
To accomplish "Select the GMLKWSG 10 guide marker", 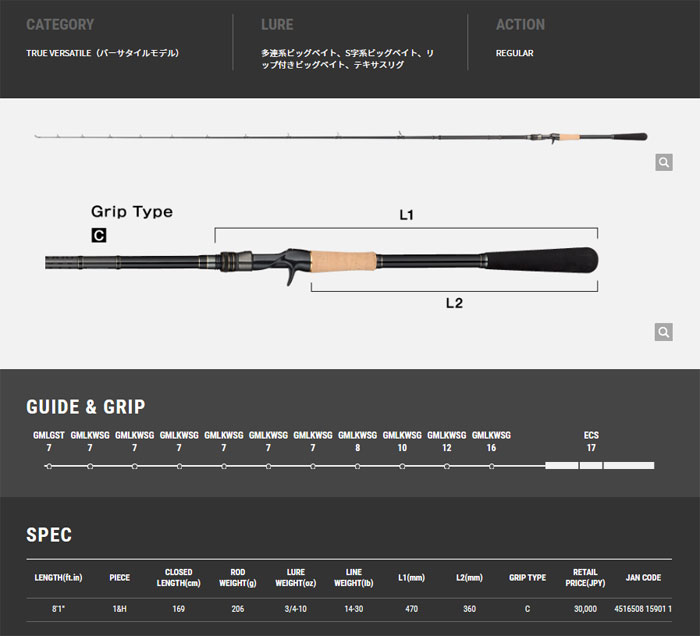I will pyautogui.click(x=402, y=466).
